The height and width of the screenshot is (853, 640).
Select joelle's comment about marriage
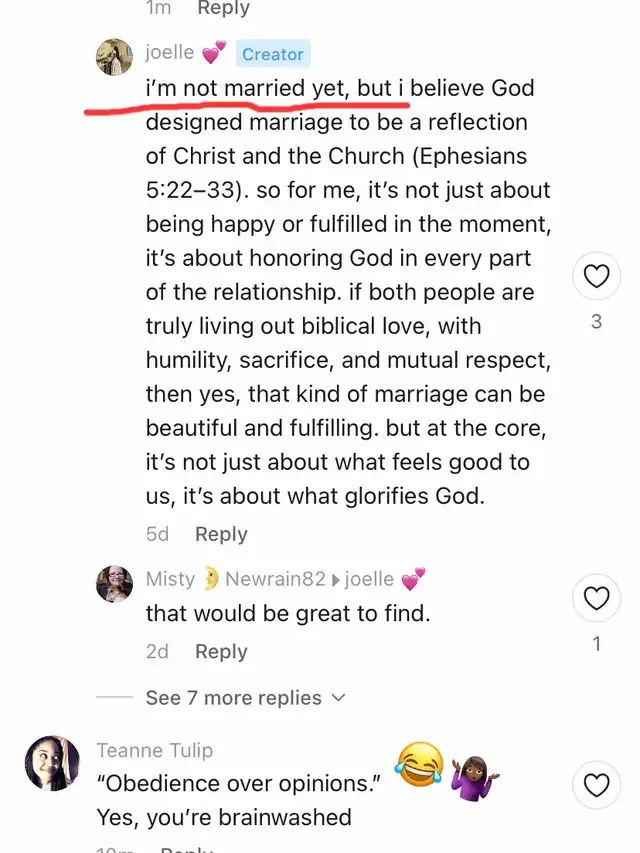[x=348, y=291]
